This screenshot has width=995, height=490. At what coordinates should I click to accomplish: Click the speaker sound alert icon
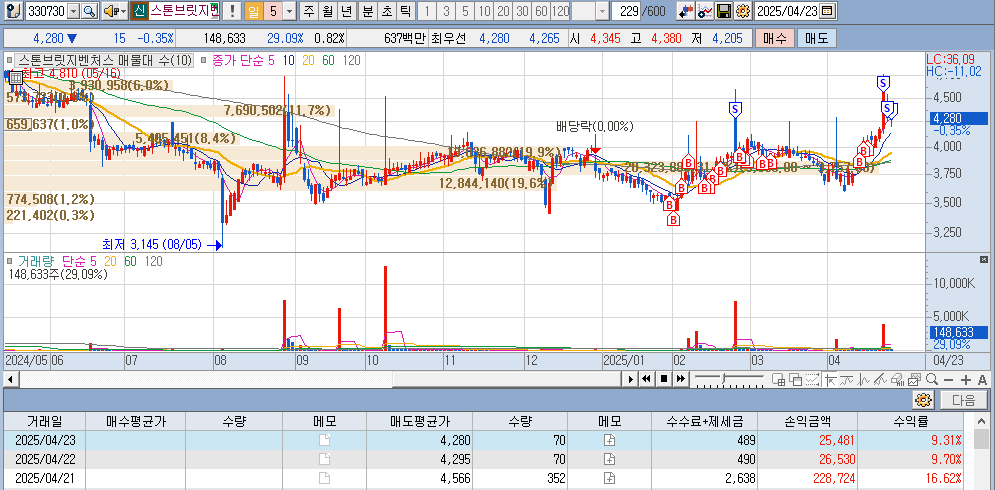click(x=110, y=11)
